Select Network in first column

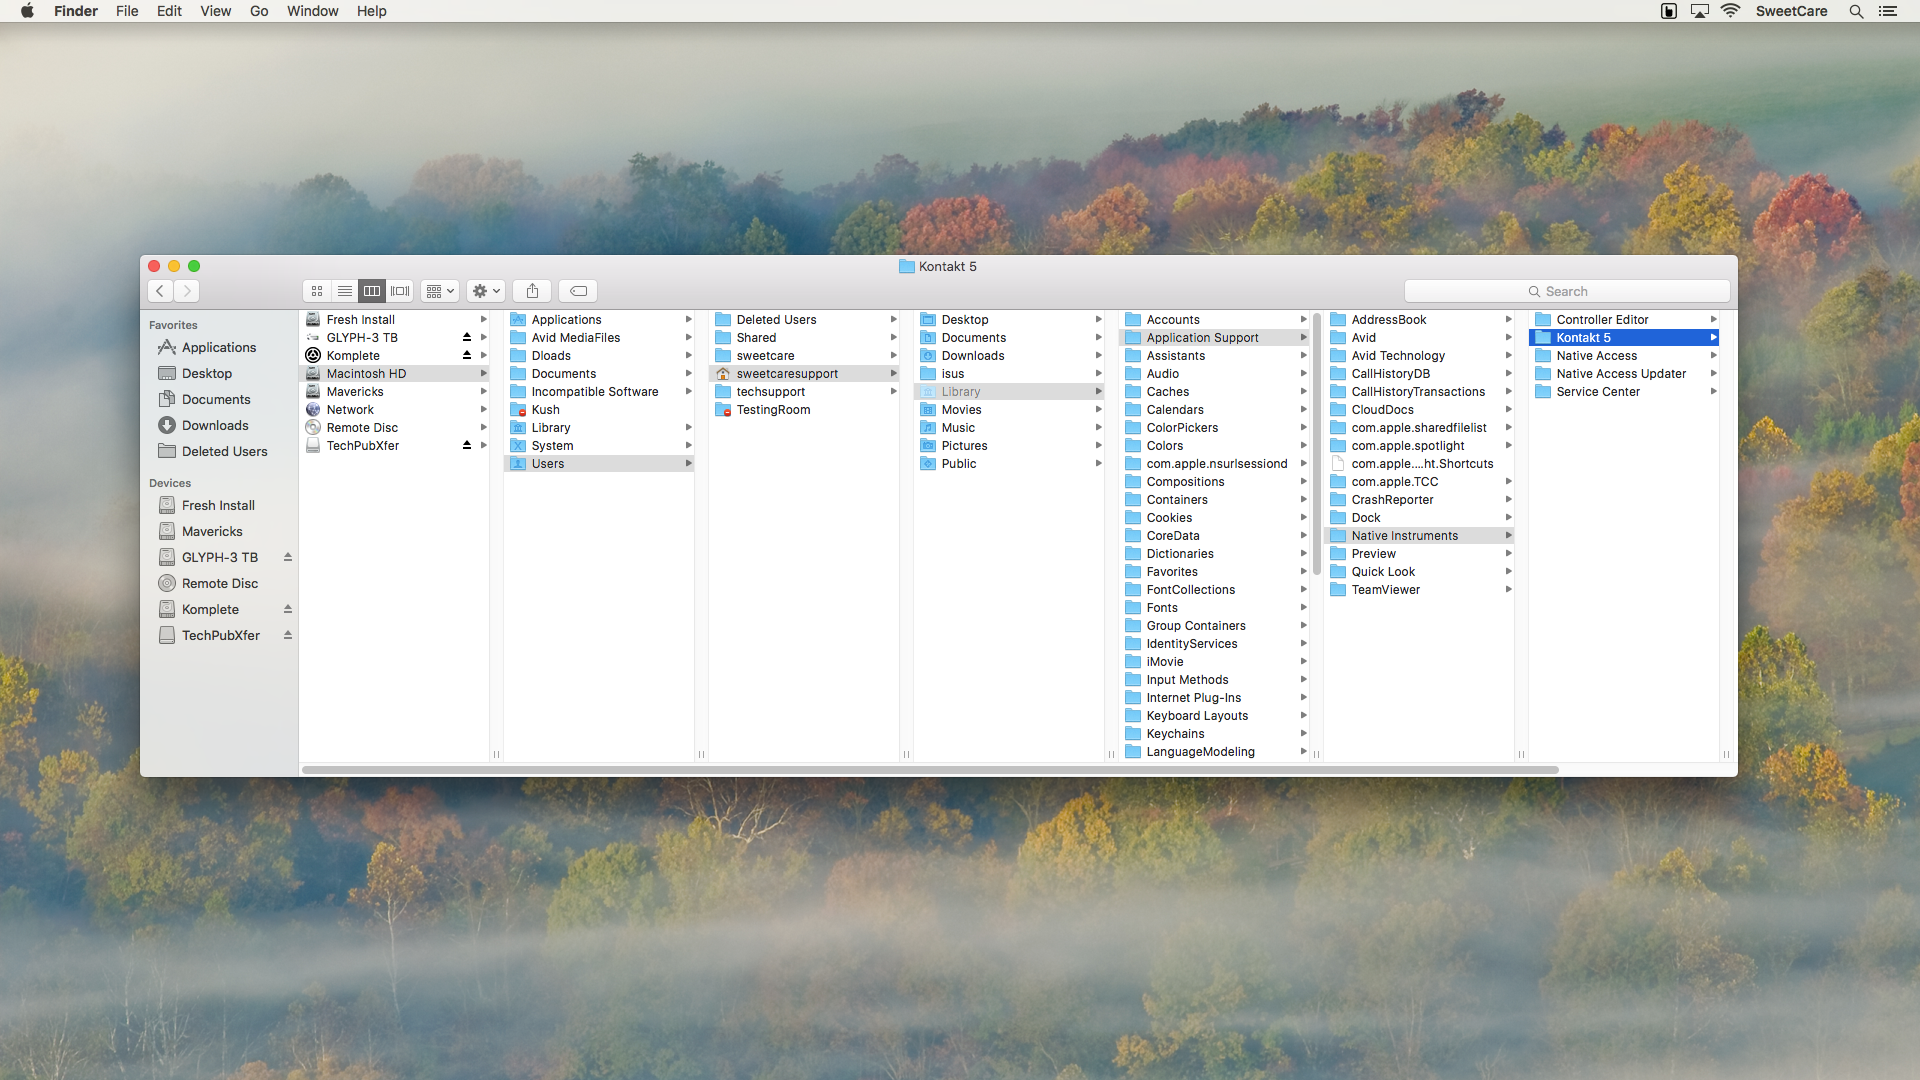[394, 409]
